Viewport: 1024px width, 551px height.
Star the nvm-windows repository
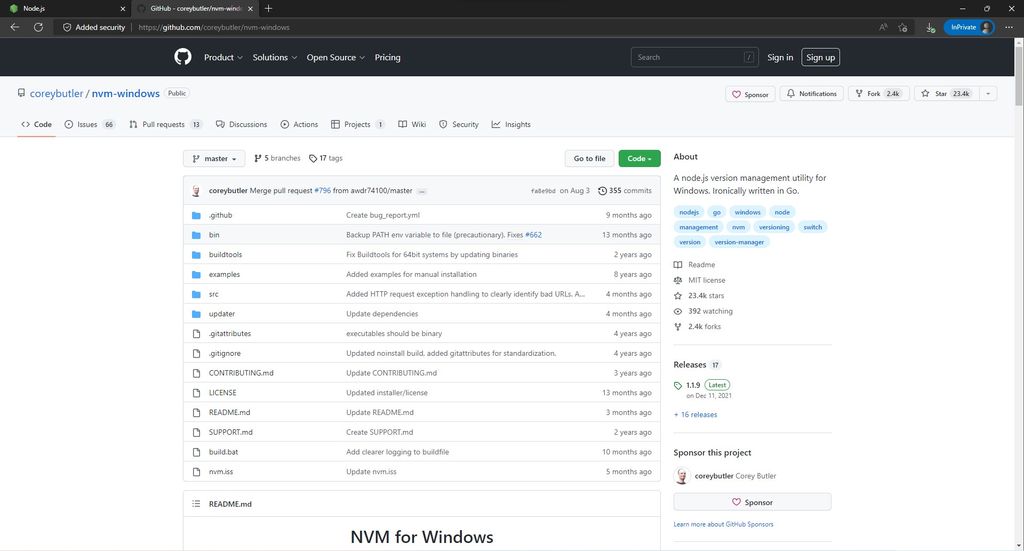(x=946, y=94)
